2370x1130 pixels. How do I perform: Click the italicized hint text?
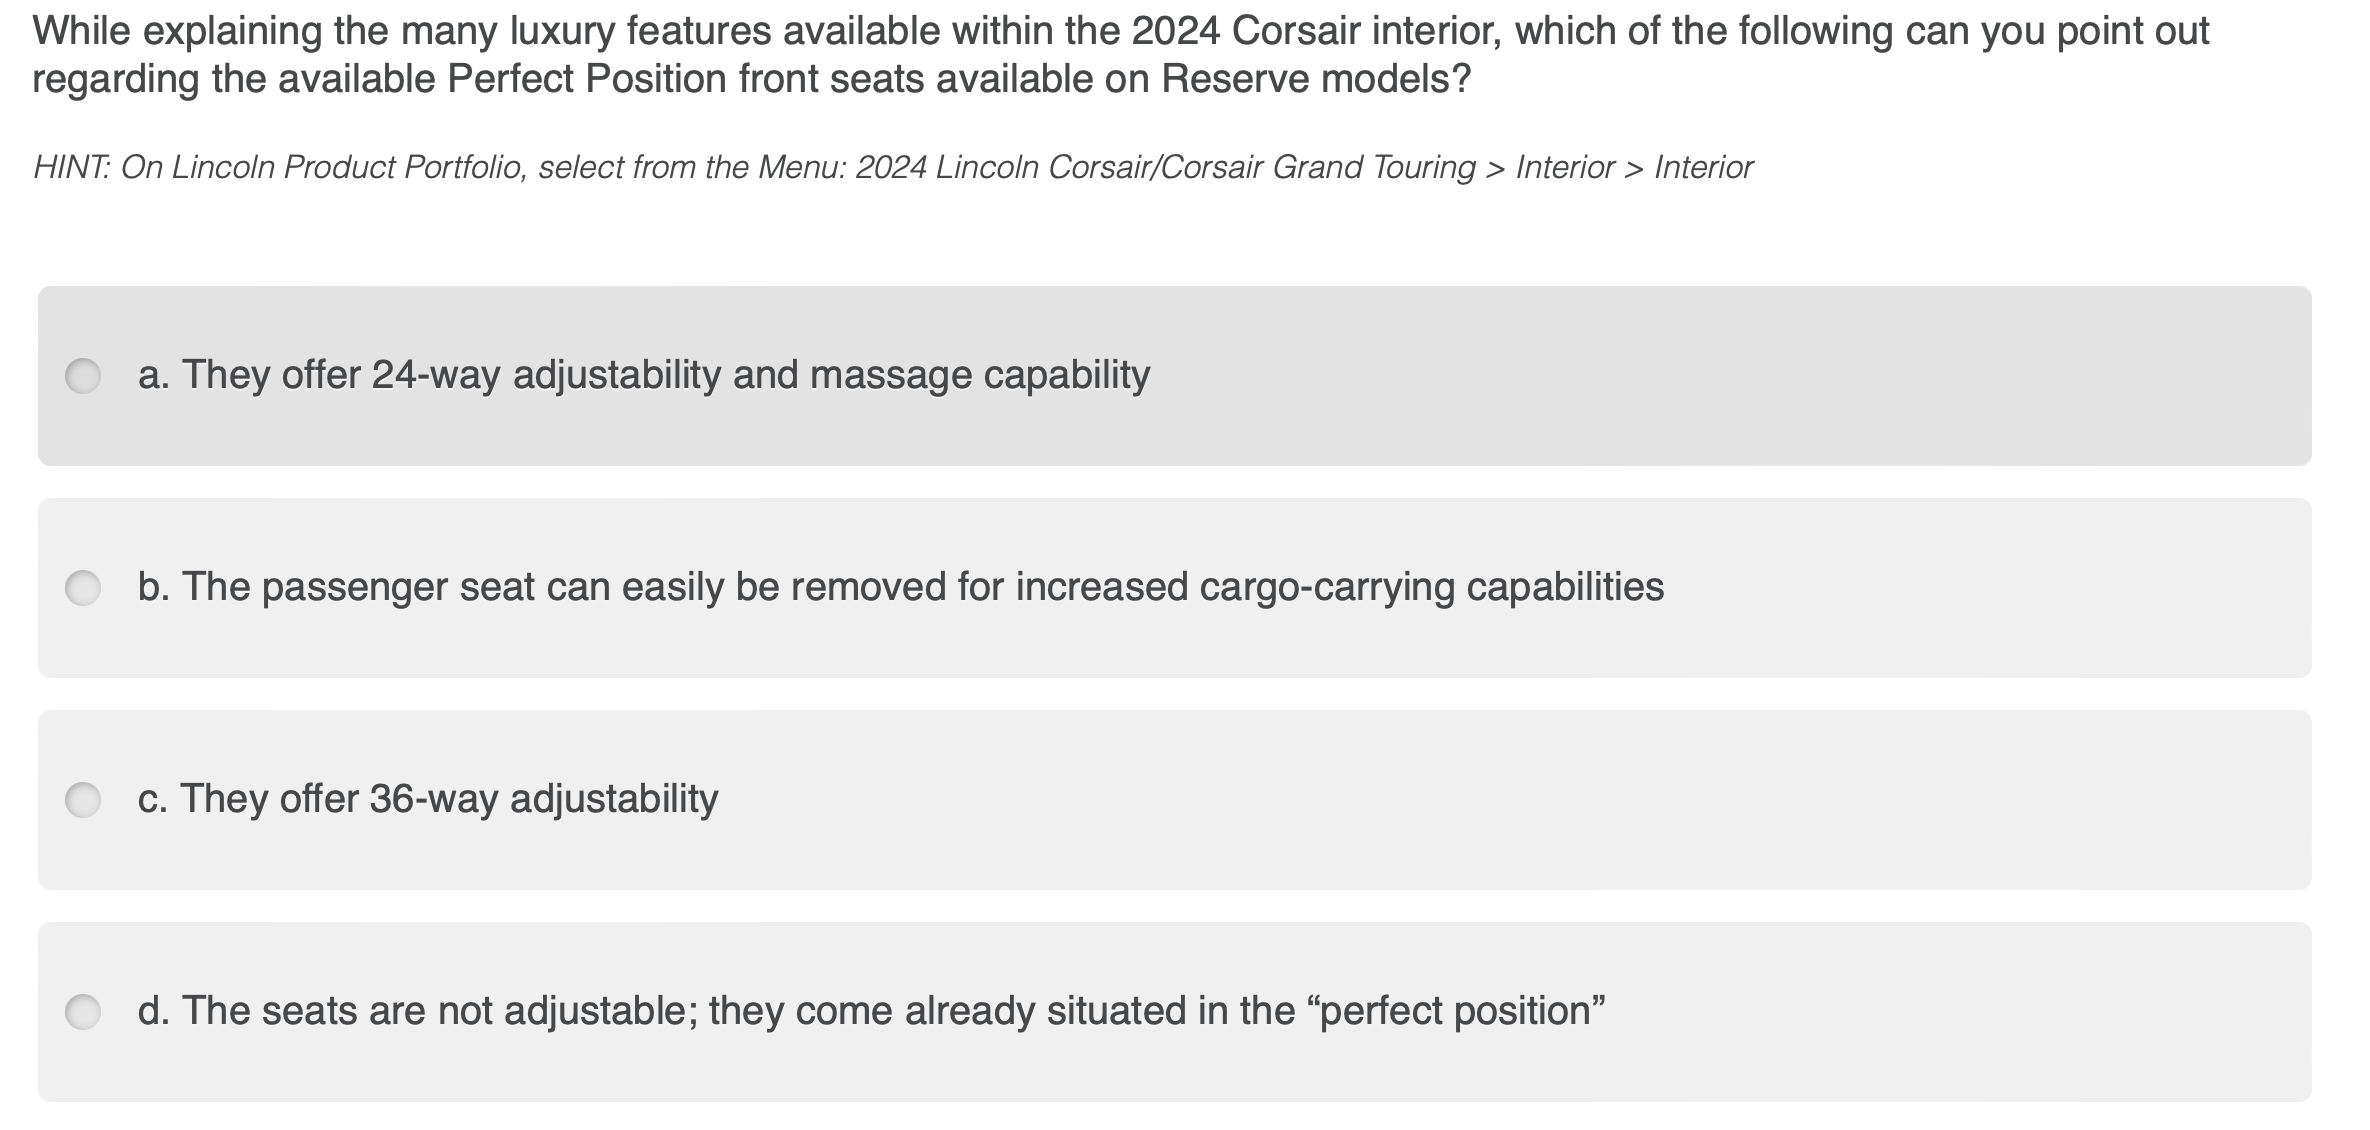coord(890,168)
